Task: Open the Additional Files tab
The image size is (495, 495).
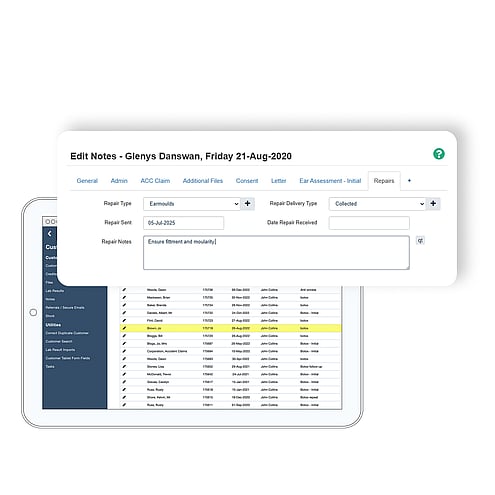Action: pyautogui.click(x=203, y=181)
